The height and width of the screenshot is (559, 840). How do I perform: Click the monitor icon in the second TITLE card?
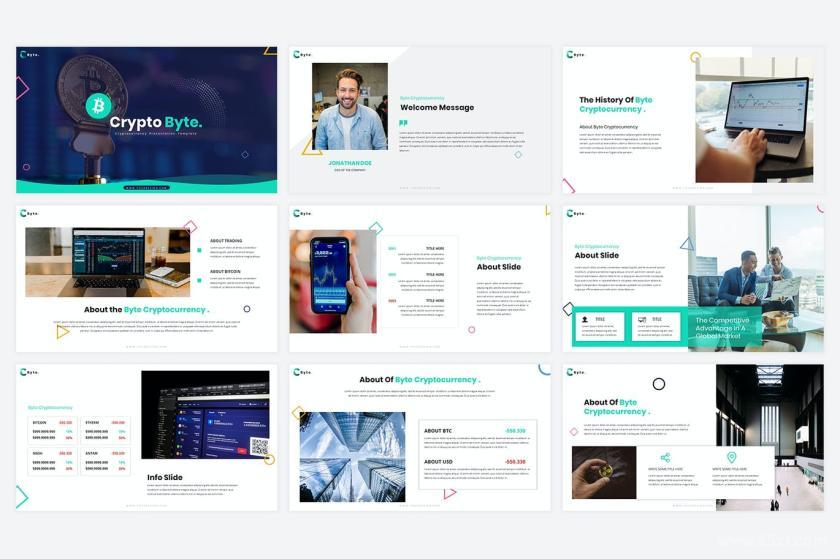point(642,319)
